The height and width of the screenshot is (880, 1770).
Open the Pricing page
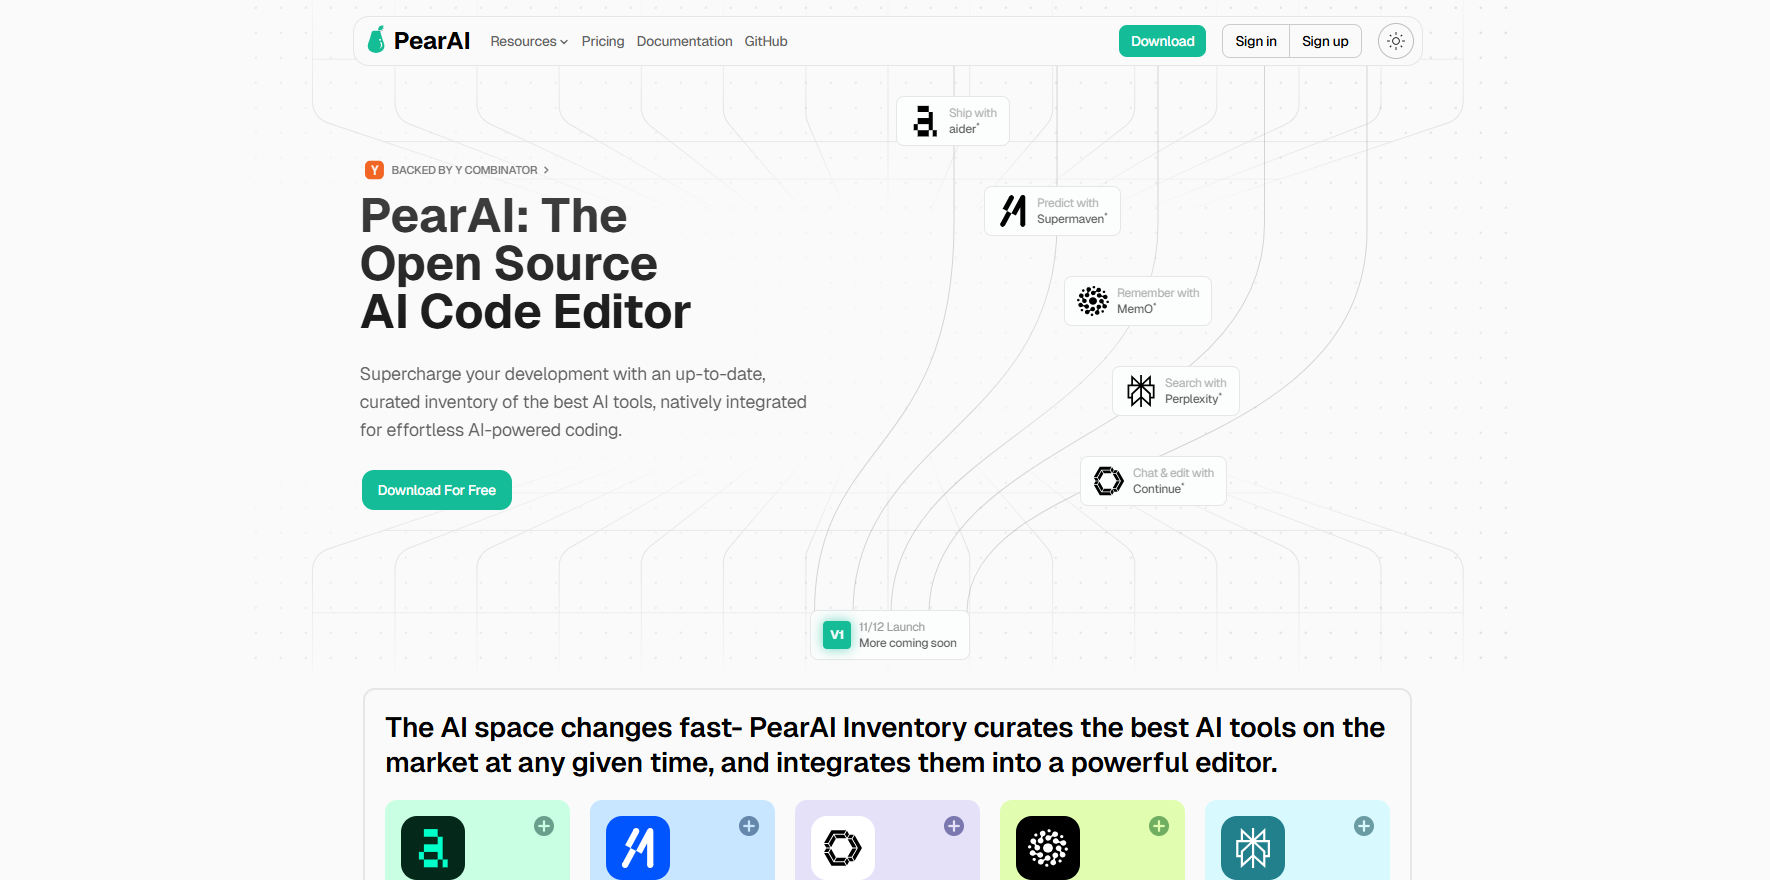tap(603, 41)
